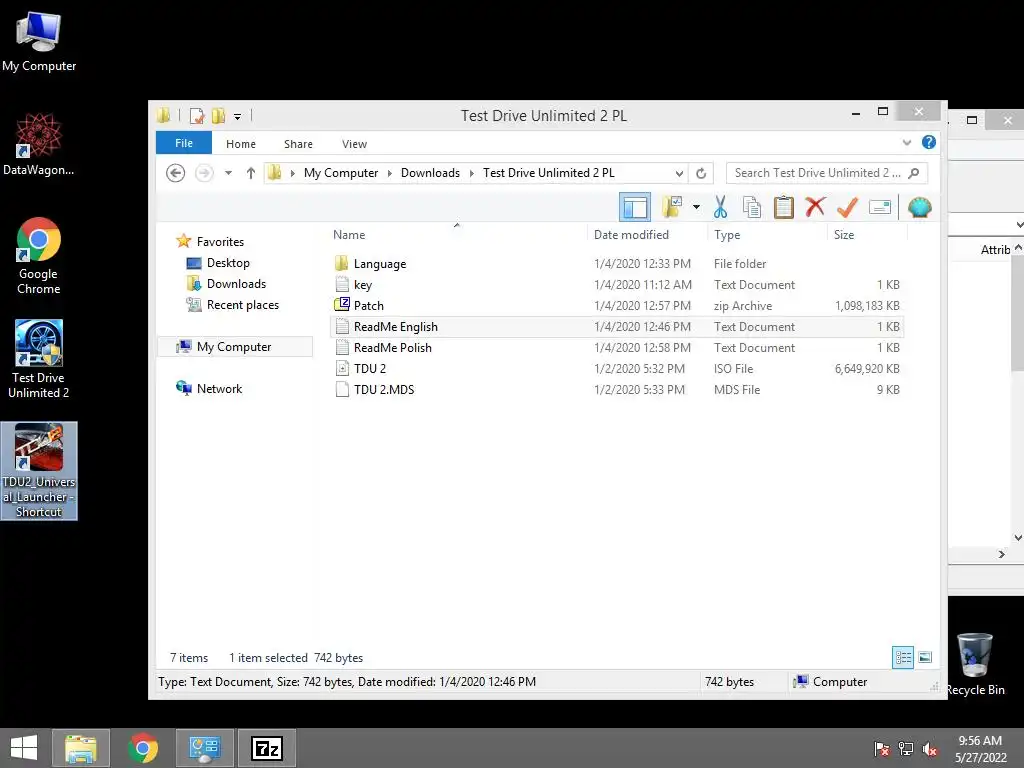Select the ReadMe Polish file
This screenshot has height=768, width=1024.
[x=617, y=347]
